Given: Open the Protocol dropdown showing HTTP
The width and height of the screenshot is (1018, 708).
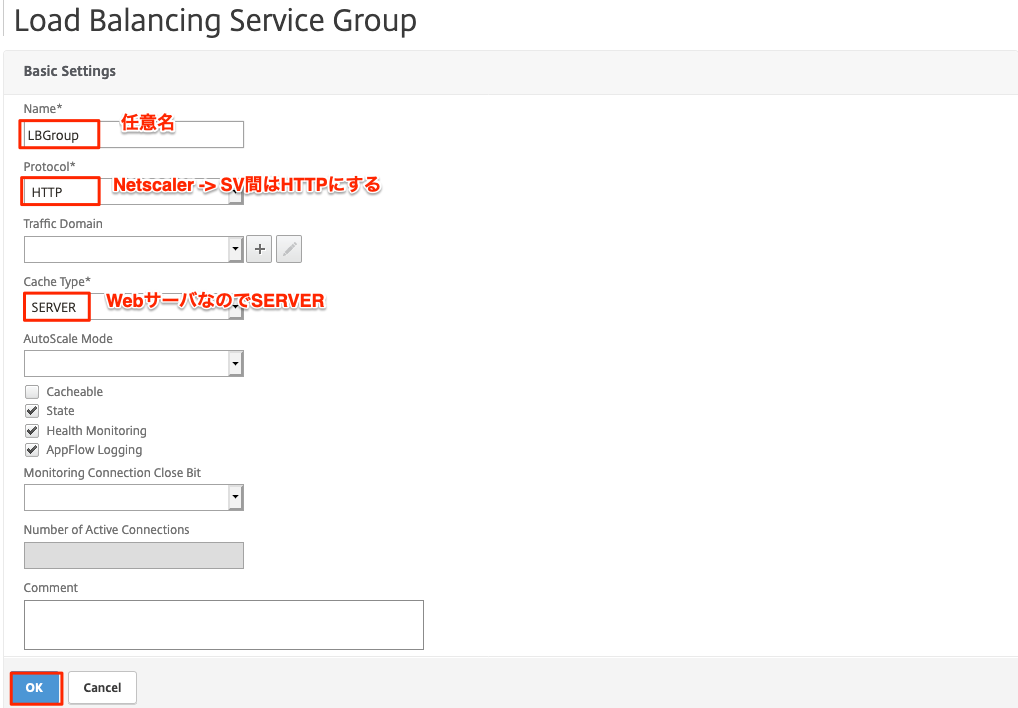Looking at the screenshot, I should pyautogui.click(x=235, y=191).
